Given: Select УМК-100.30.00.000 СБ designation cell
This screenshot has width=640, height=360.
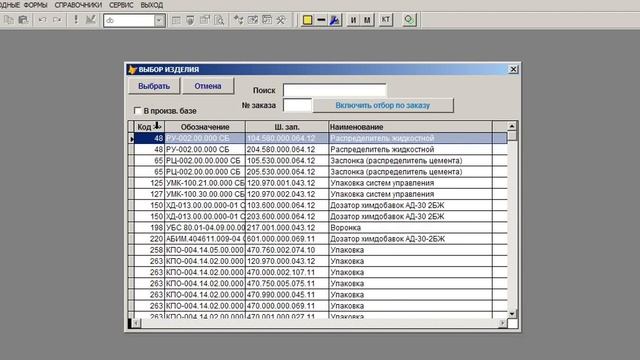Looking at the screenshot, I should [205, 194].
